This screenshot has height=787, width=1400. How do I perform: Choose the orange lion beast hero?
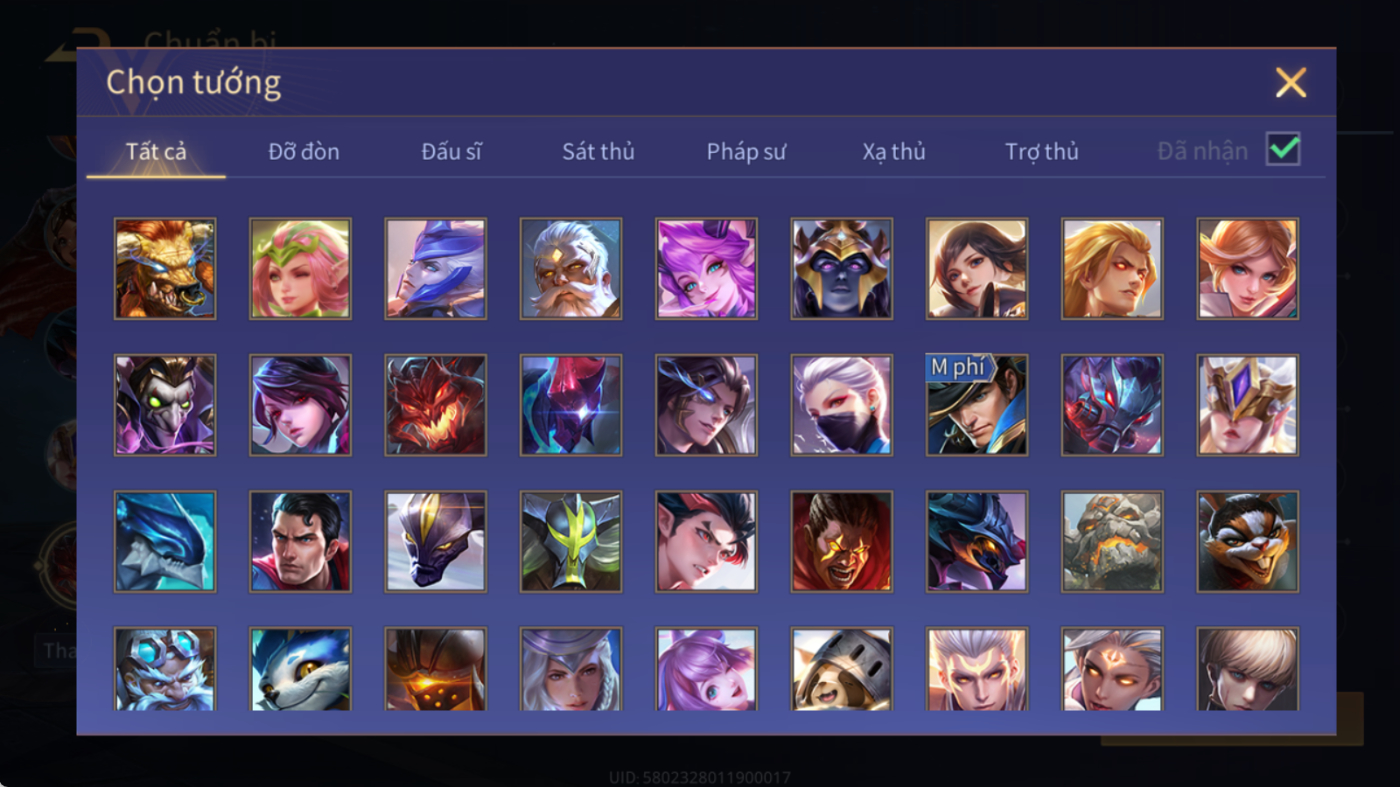pyautogui.click(x=165, y=269)
